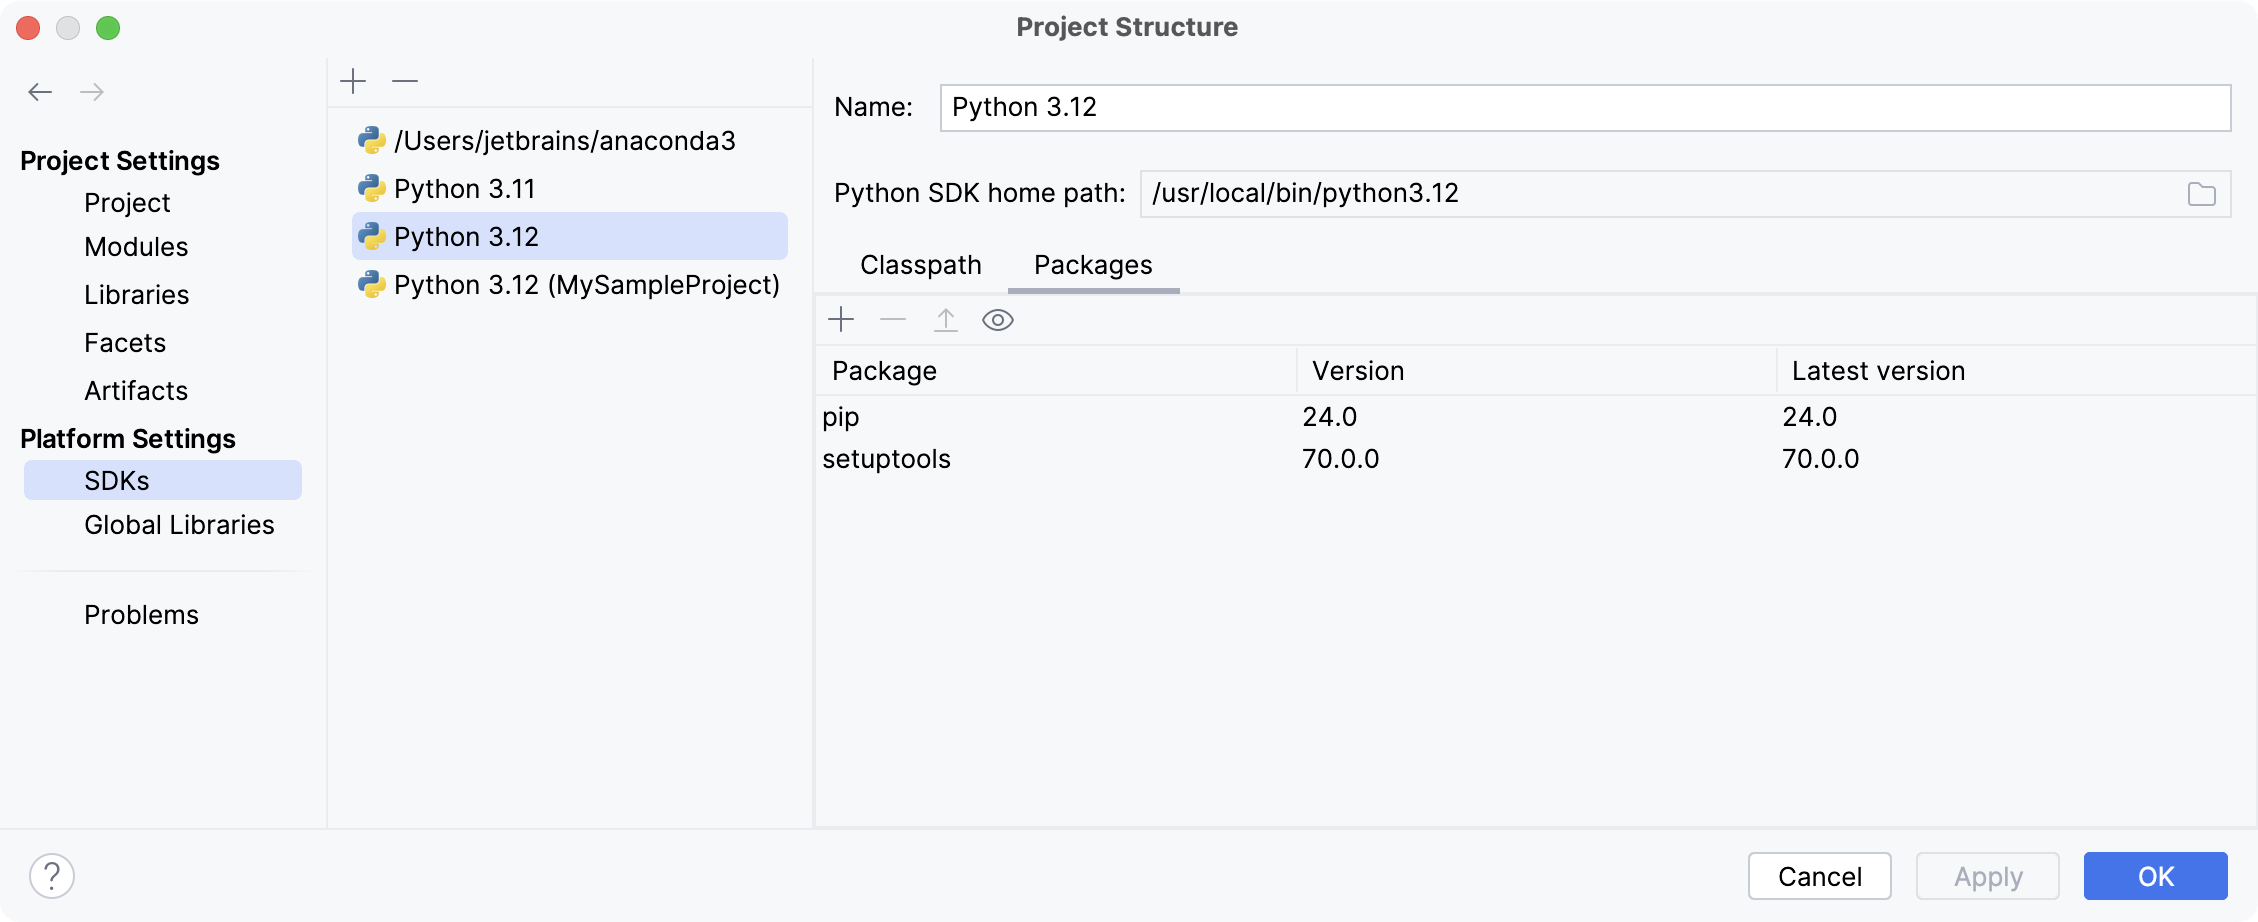Install a package via the Packages plus icon
Screen dimensions: 2258x922
point(841,319)
